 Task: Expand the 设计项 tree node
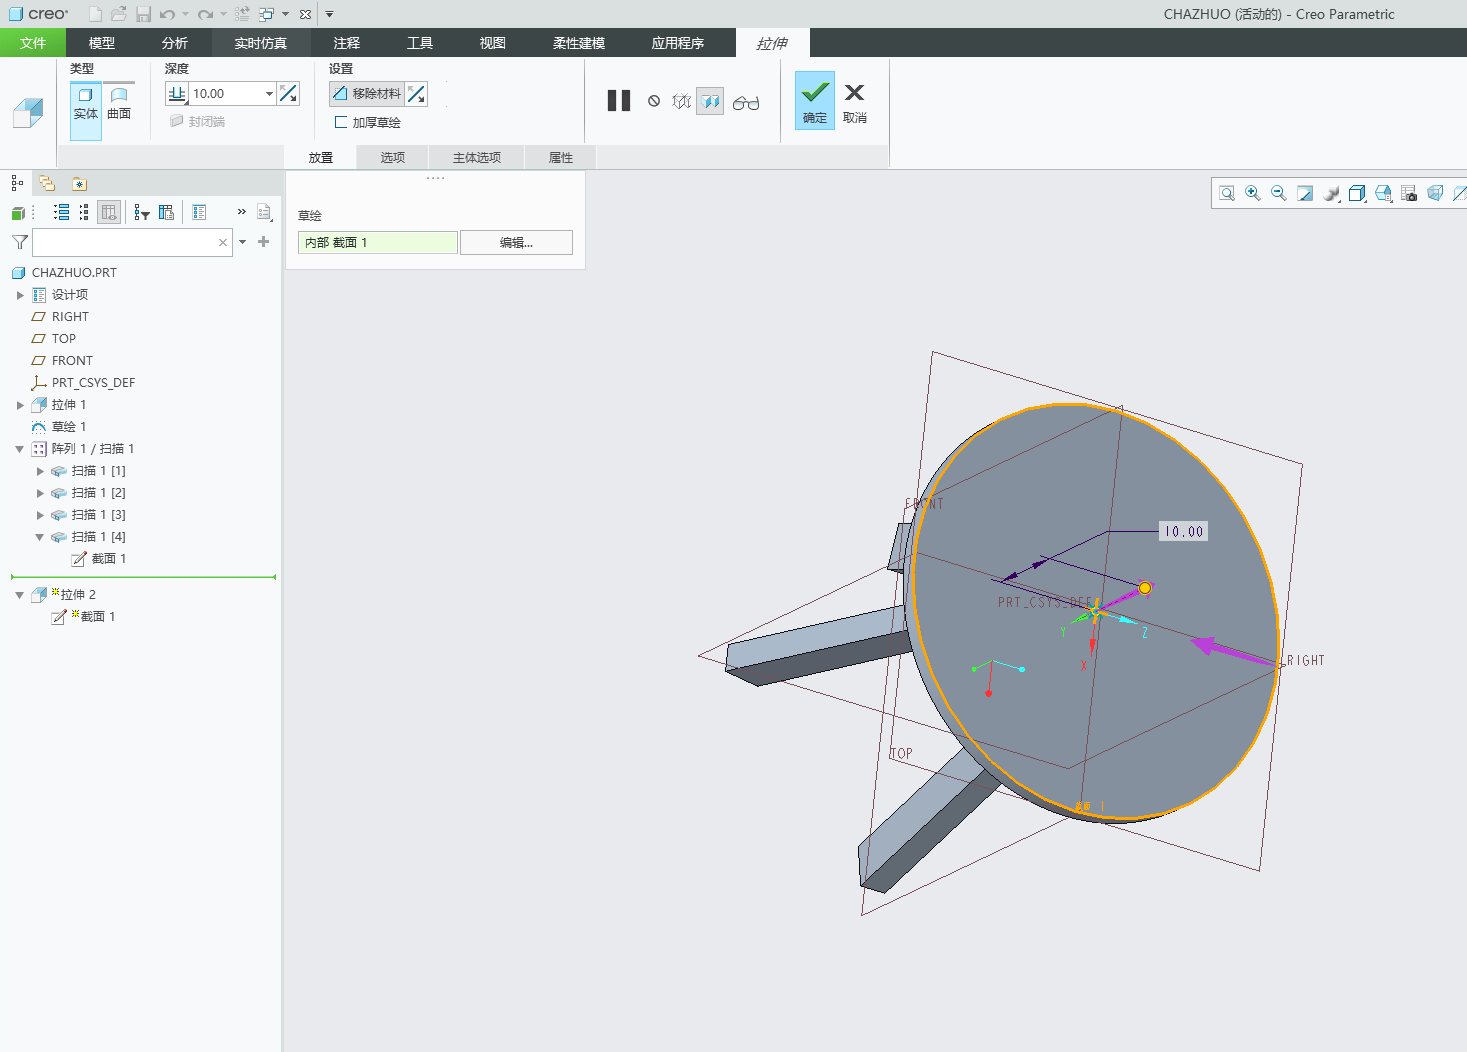(x=20, y=295)
